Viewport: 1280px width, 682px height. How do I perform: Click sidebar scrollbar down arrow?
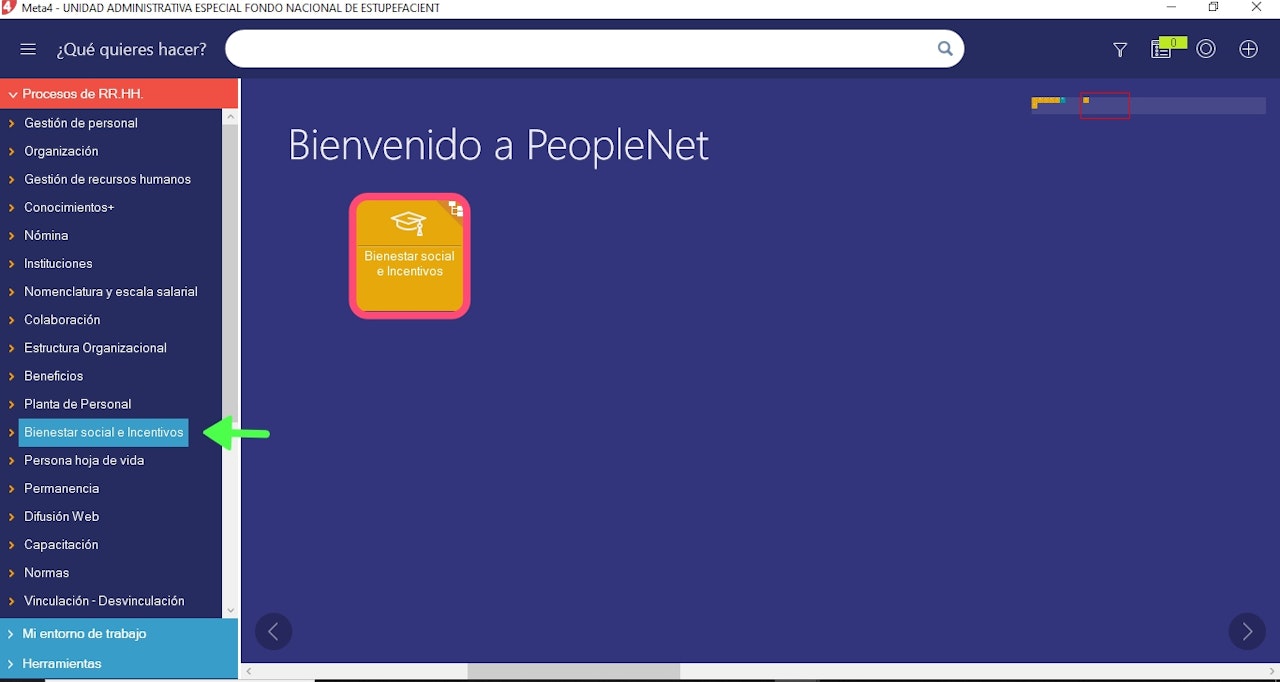pyautogui.click(x=230, y=609)
